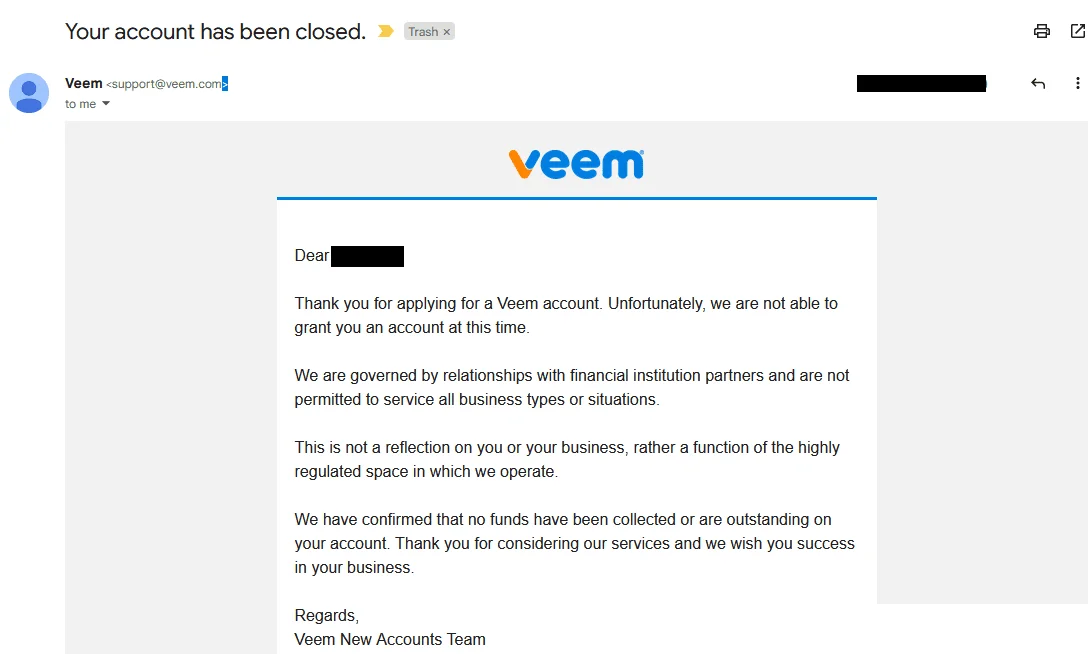Click the Veem logo in the email
1091x654 pixels.
(576, 164)
